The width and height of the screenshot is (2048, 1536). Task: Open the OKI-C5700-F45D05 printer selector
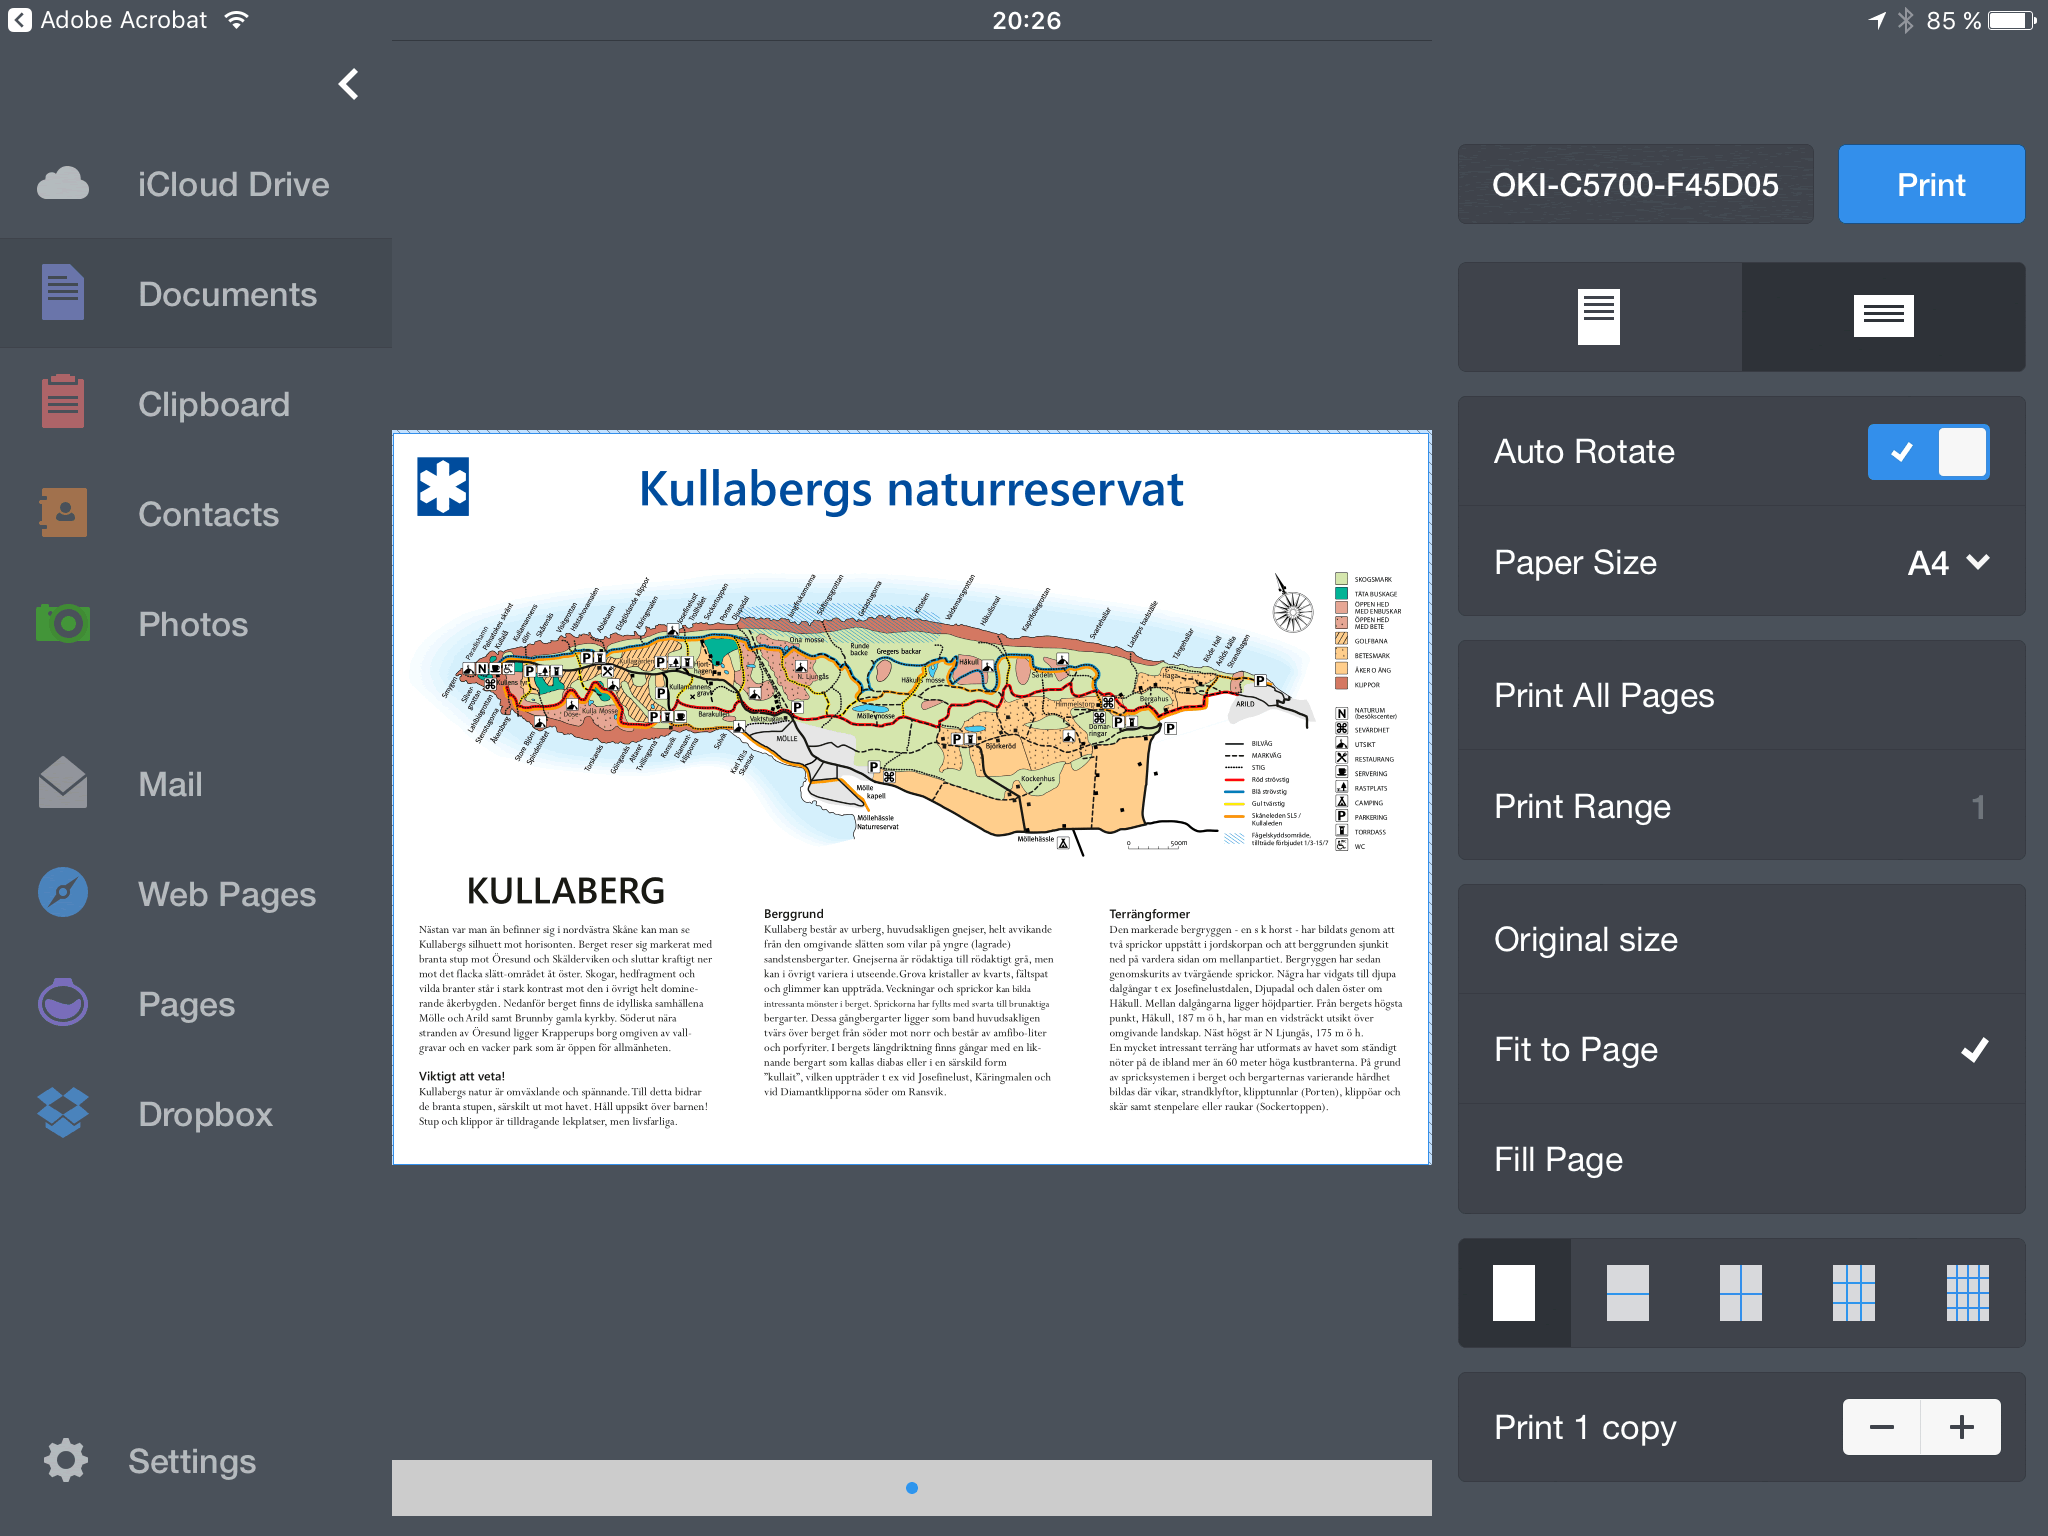tap(1635, 185)
